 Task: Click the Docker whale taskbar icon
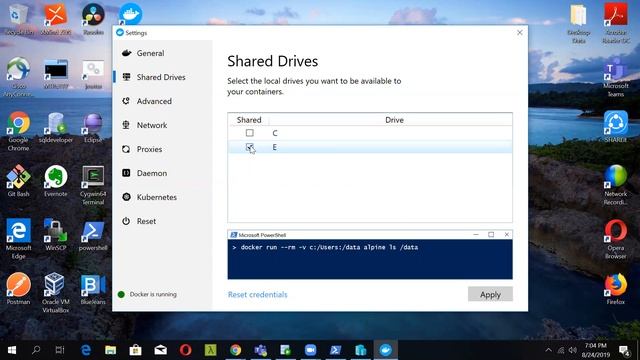coord(385,350)
